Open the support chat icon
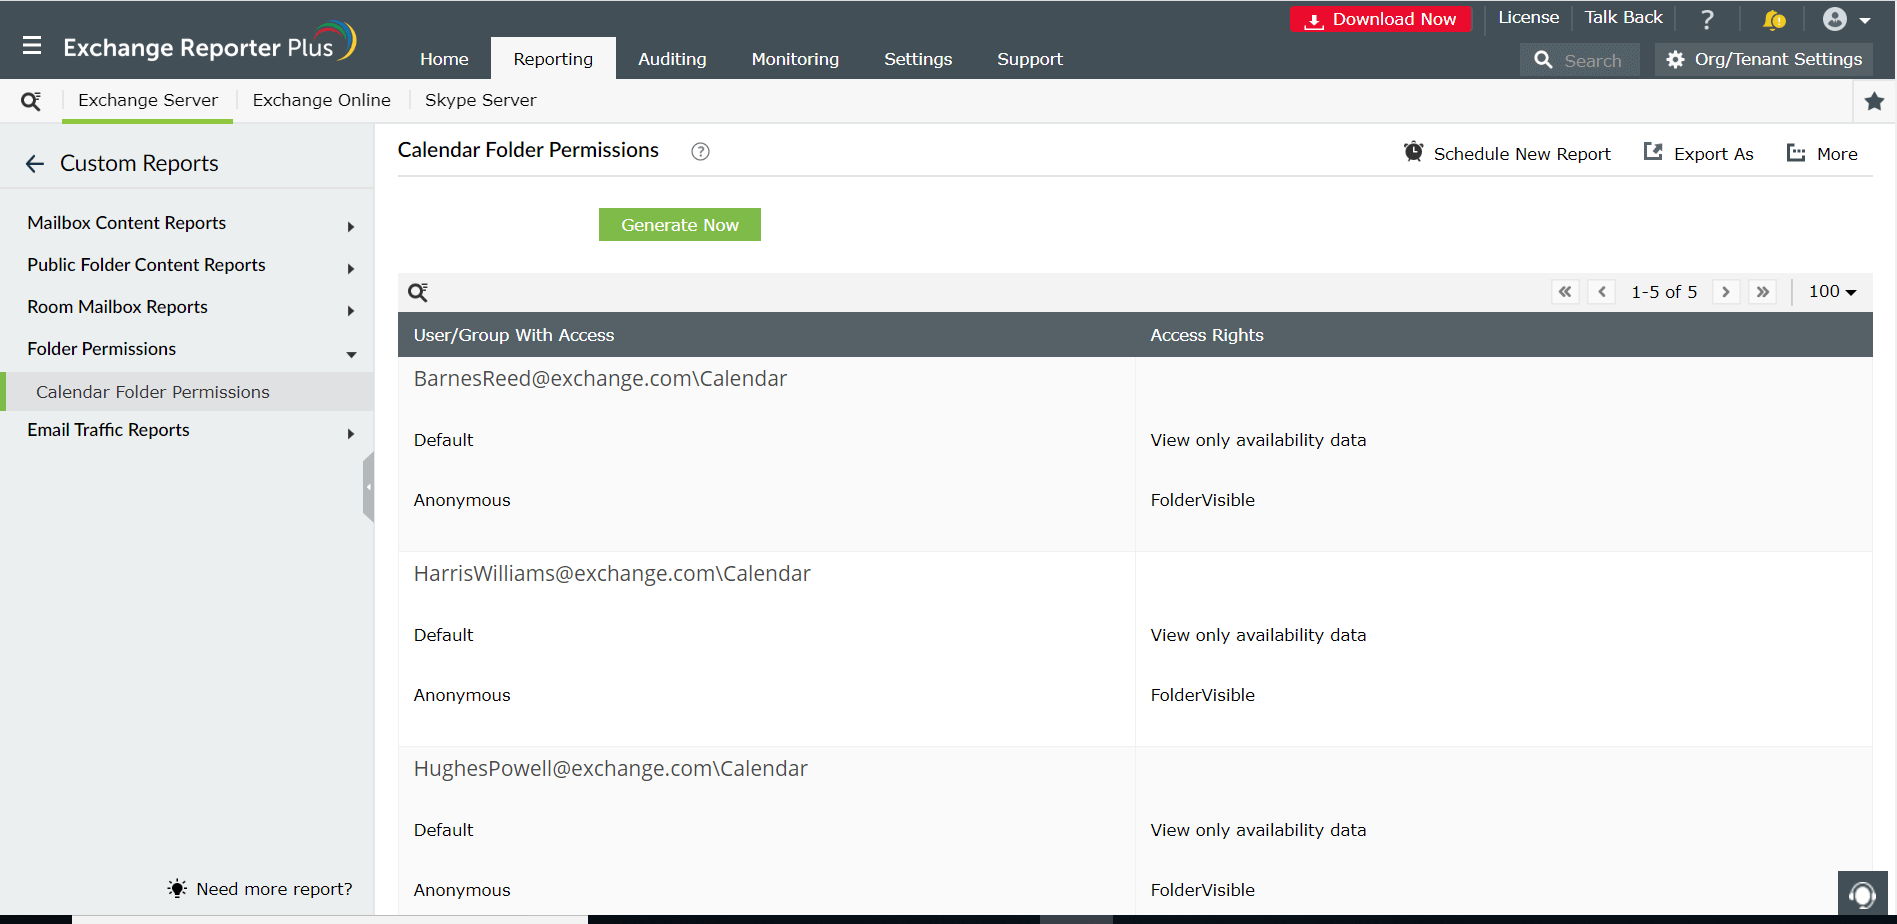The height and width of the screenshot is (924, 1897). pyautogui.click(x=1863, y=893)
